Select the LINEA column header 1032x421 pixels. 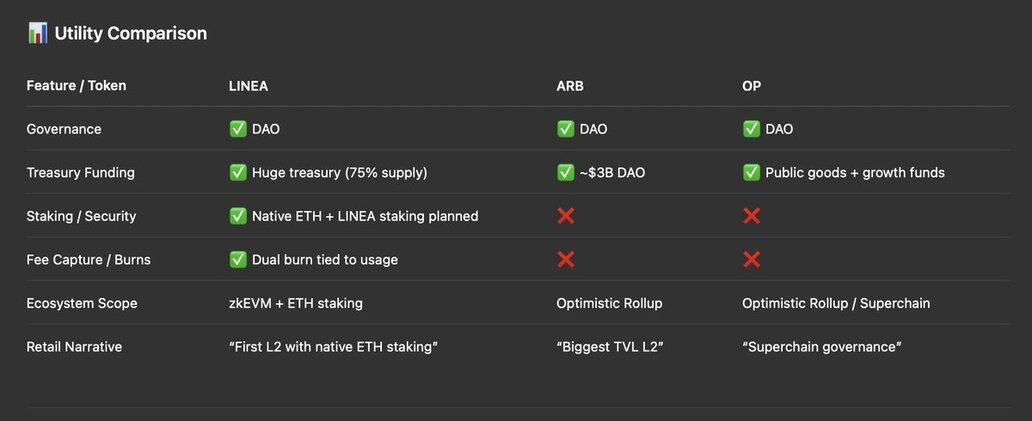point(248,86)
